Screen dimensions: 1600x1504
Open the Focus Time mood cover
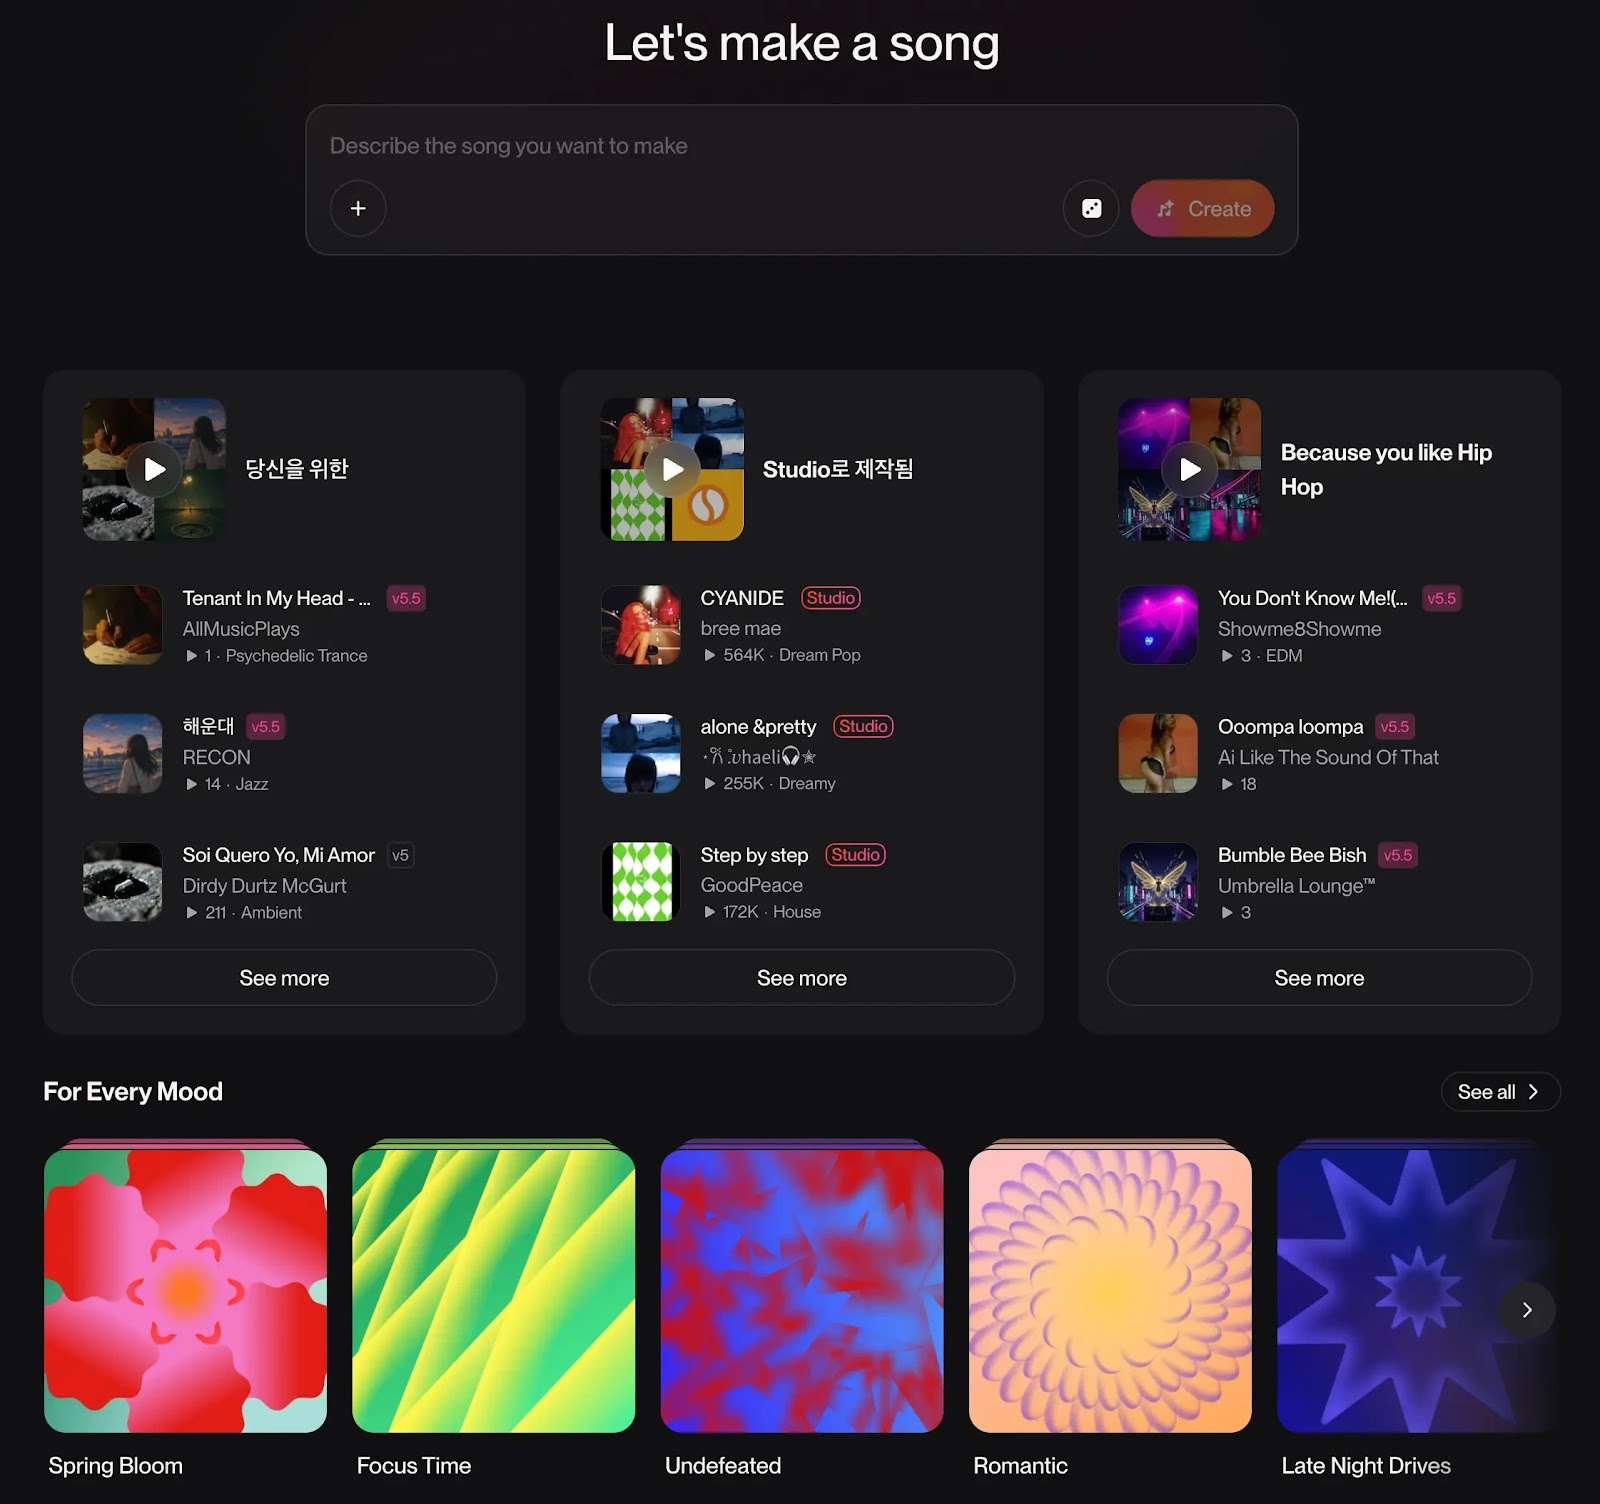click(x=494, y=1291)
